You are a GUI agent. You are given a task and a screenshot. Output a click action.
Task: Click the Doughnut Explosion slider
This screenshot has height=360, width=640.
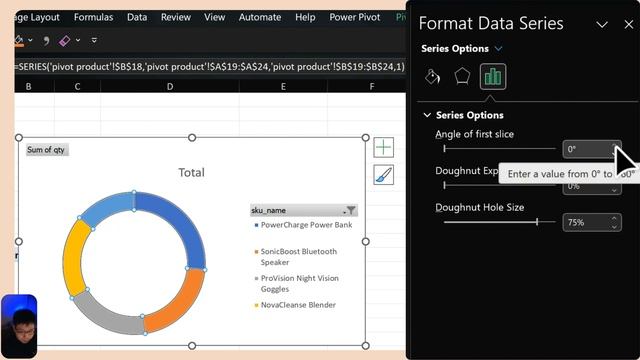(499, 185)
